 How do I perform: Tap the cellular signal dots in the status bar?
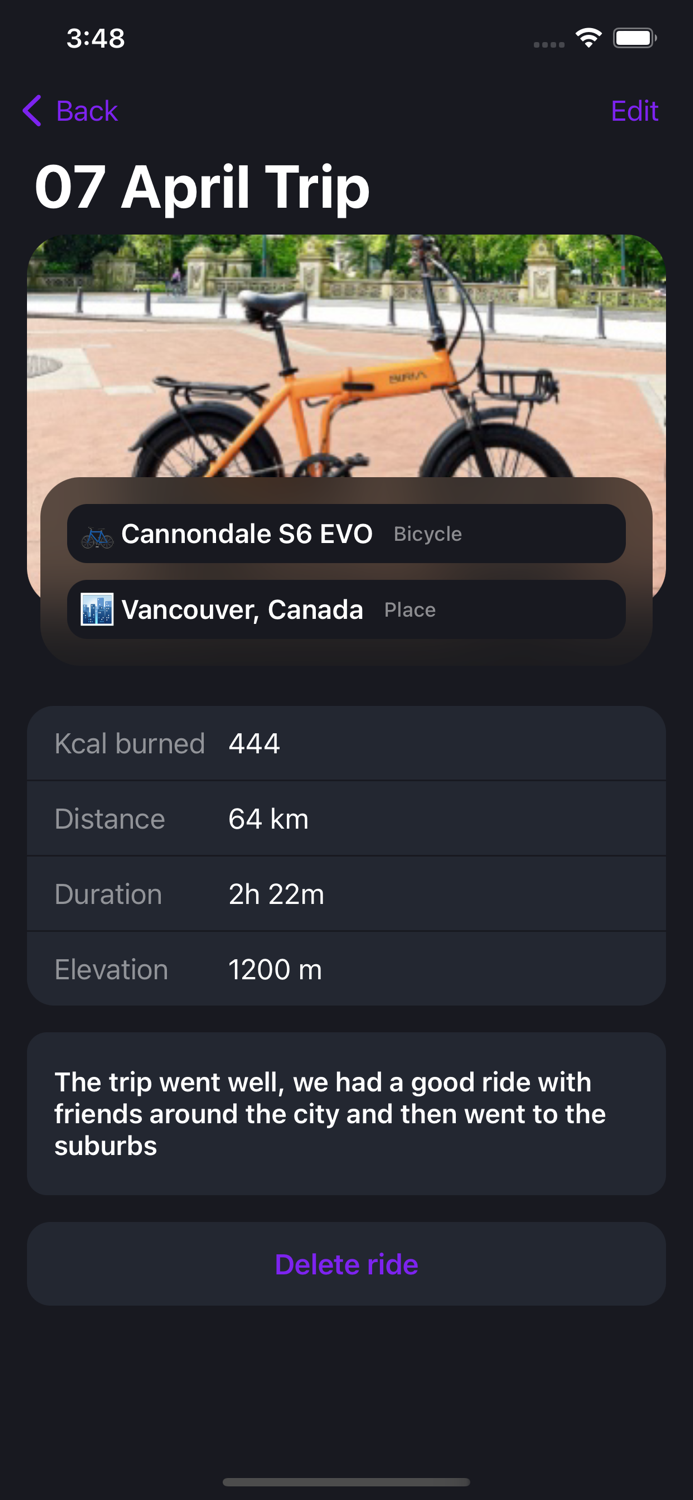(x=548, y=42)
